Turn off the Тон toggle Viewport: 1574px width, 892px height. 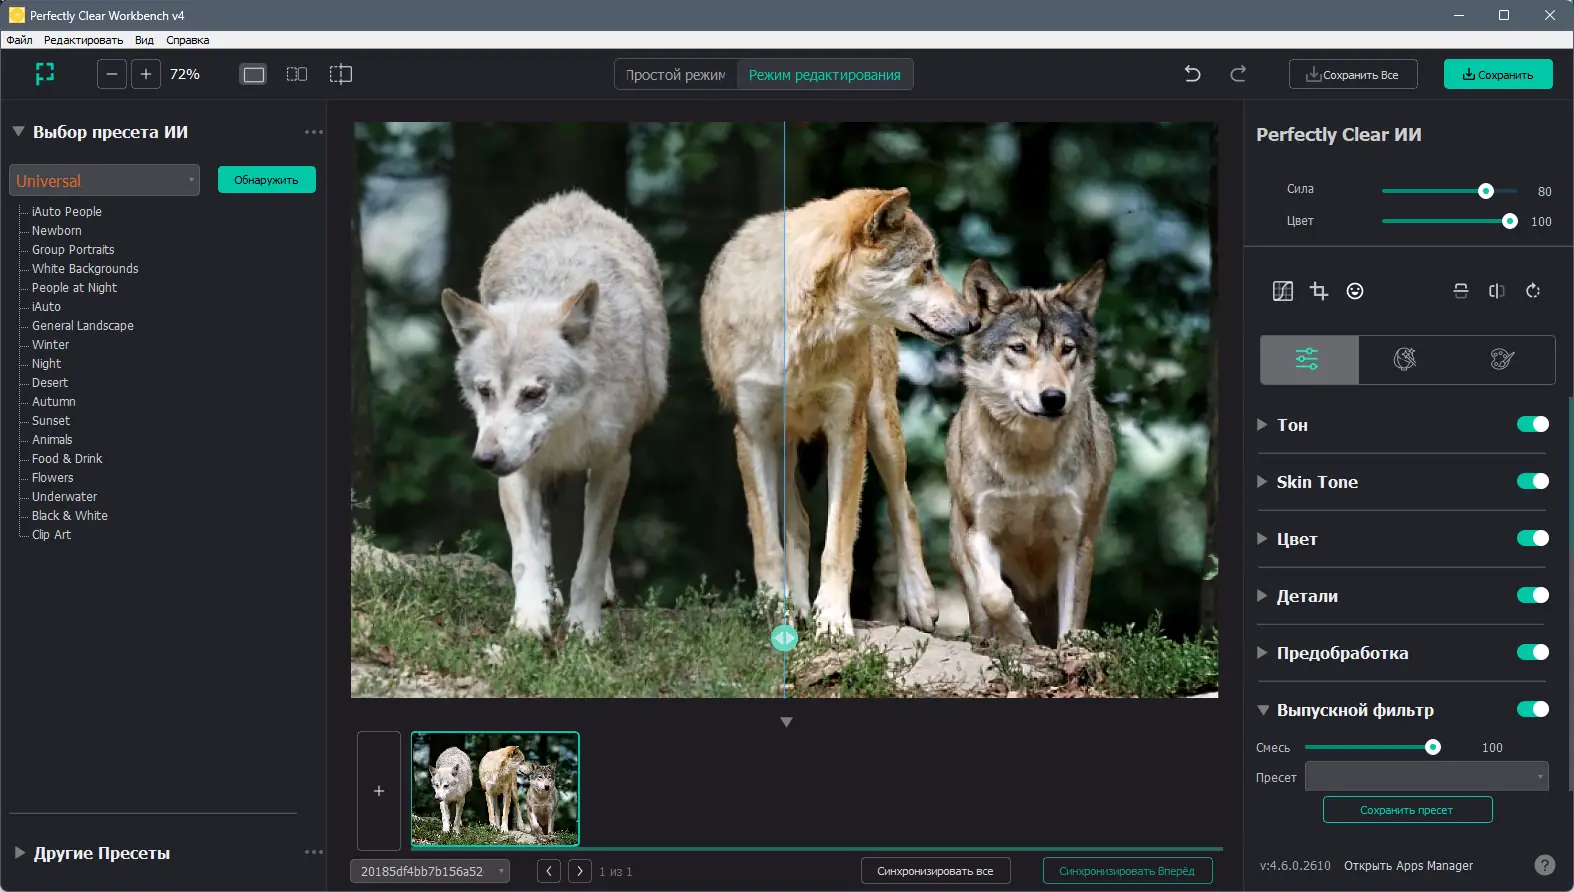pyautogui.click(x=1532, y=424)
